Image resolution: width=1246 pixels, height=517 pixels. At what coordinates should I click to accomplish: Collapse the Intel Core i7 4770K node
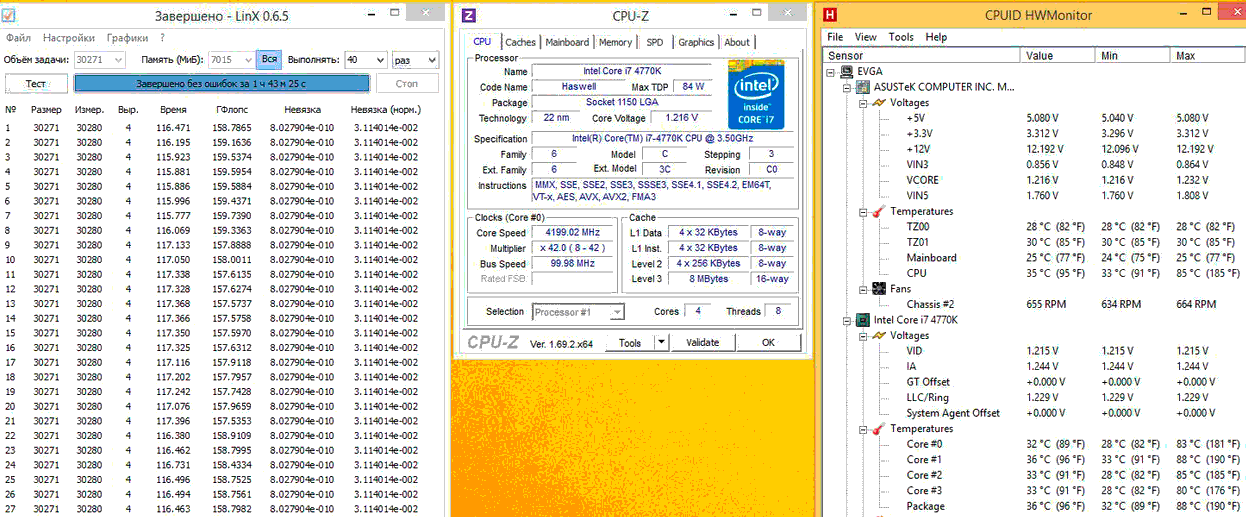(848, 320)
